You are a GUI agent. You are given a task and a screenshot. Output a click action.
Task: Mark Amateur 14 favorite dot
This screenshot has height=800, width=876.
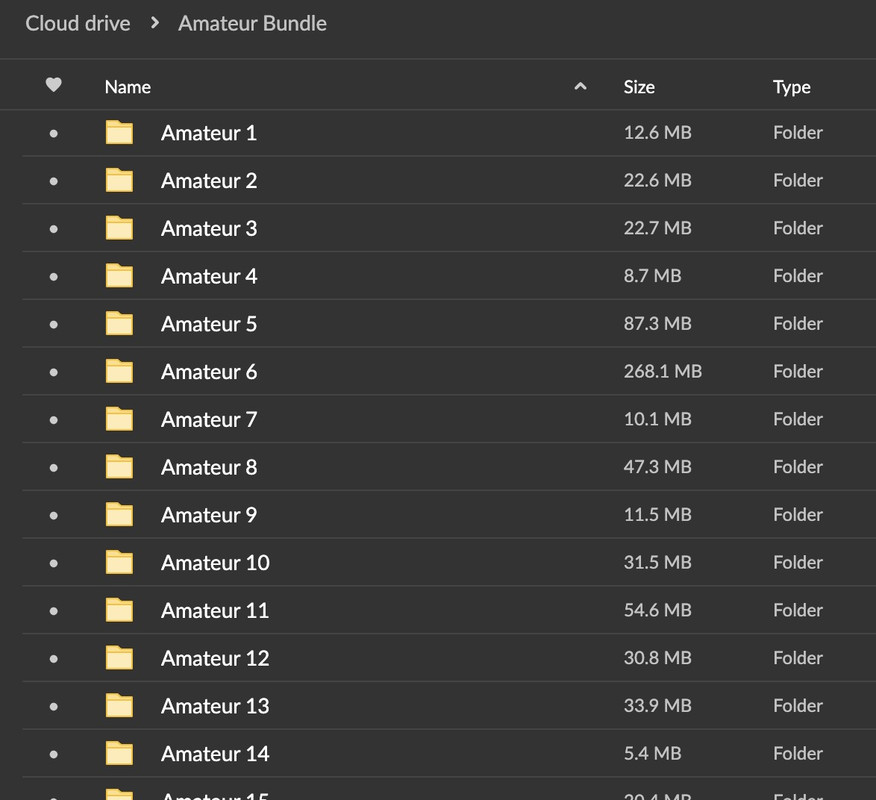54,754
